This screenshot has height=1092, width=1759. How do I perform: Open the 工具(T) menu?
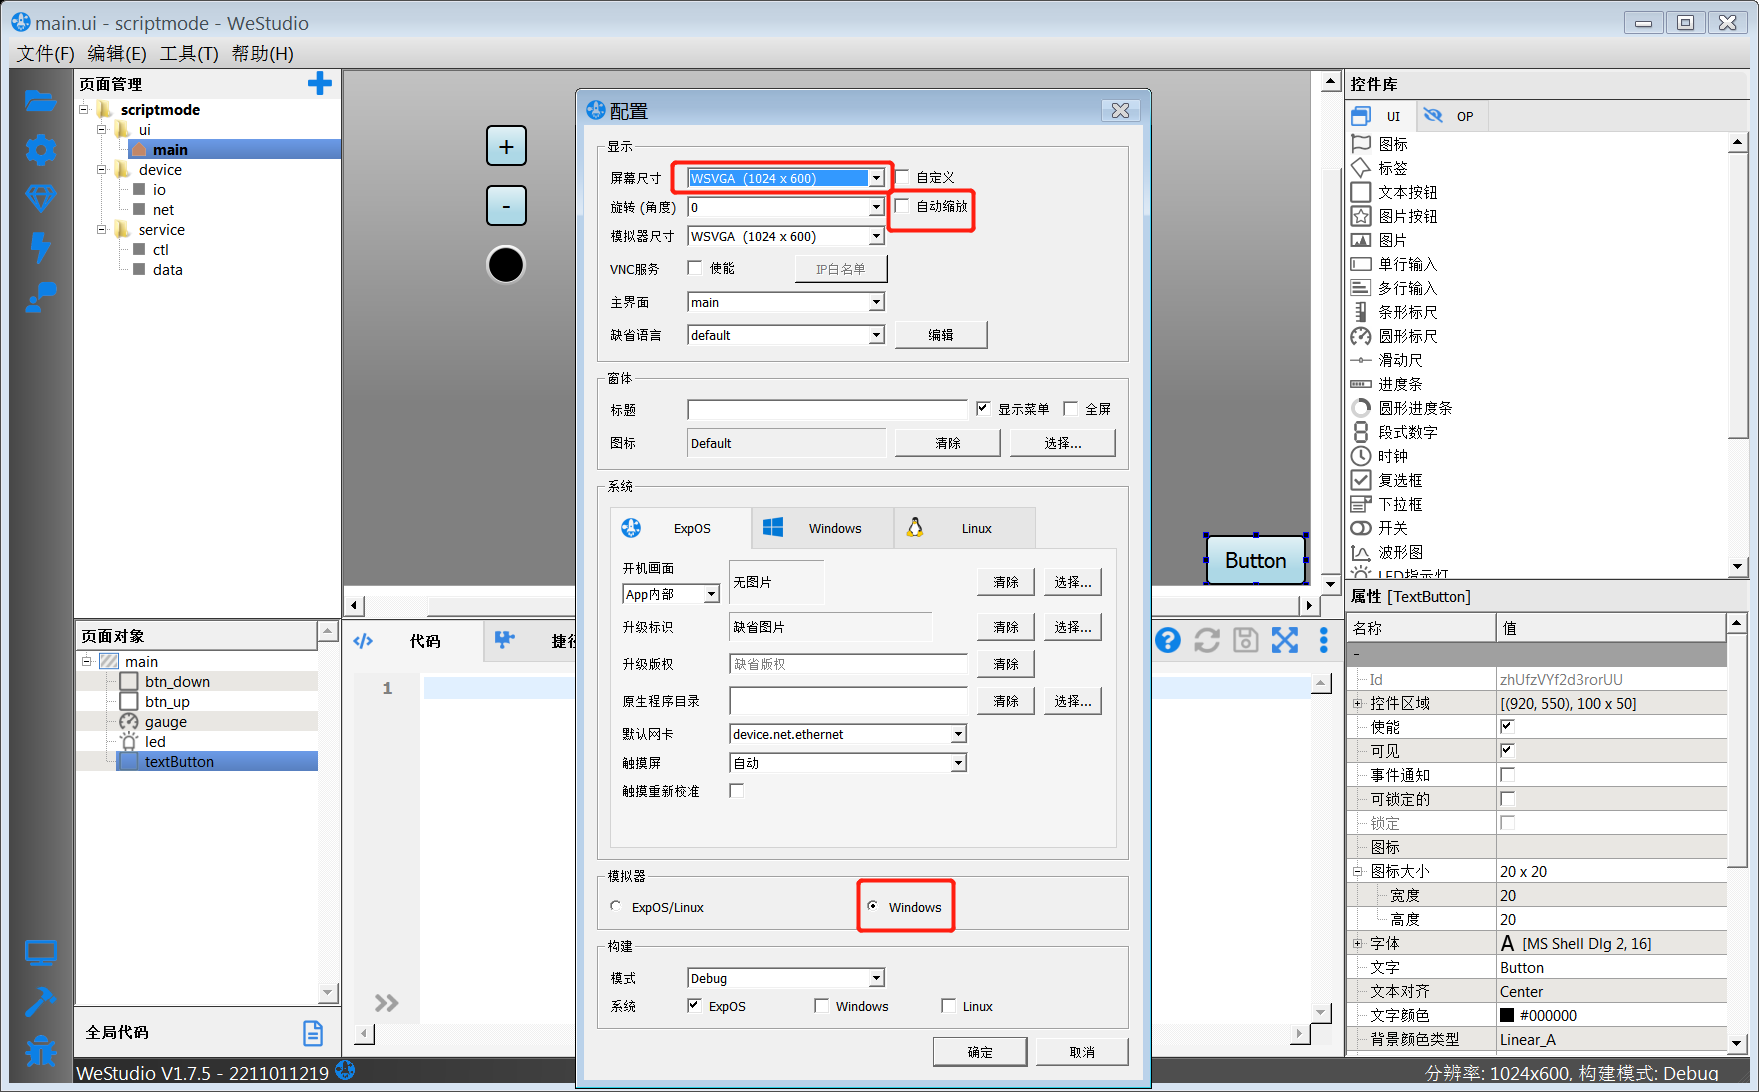[189, 53]
